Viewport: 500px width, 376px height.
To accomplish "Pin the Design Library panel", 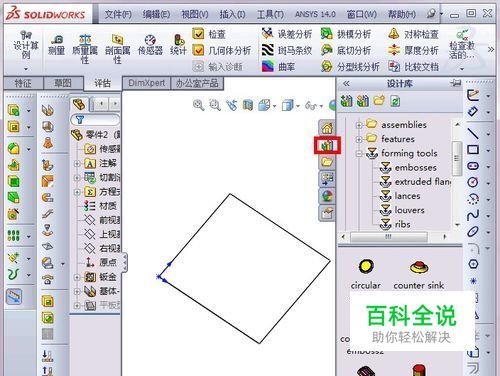I will pyautogui.click(x=455, y=83).
